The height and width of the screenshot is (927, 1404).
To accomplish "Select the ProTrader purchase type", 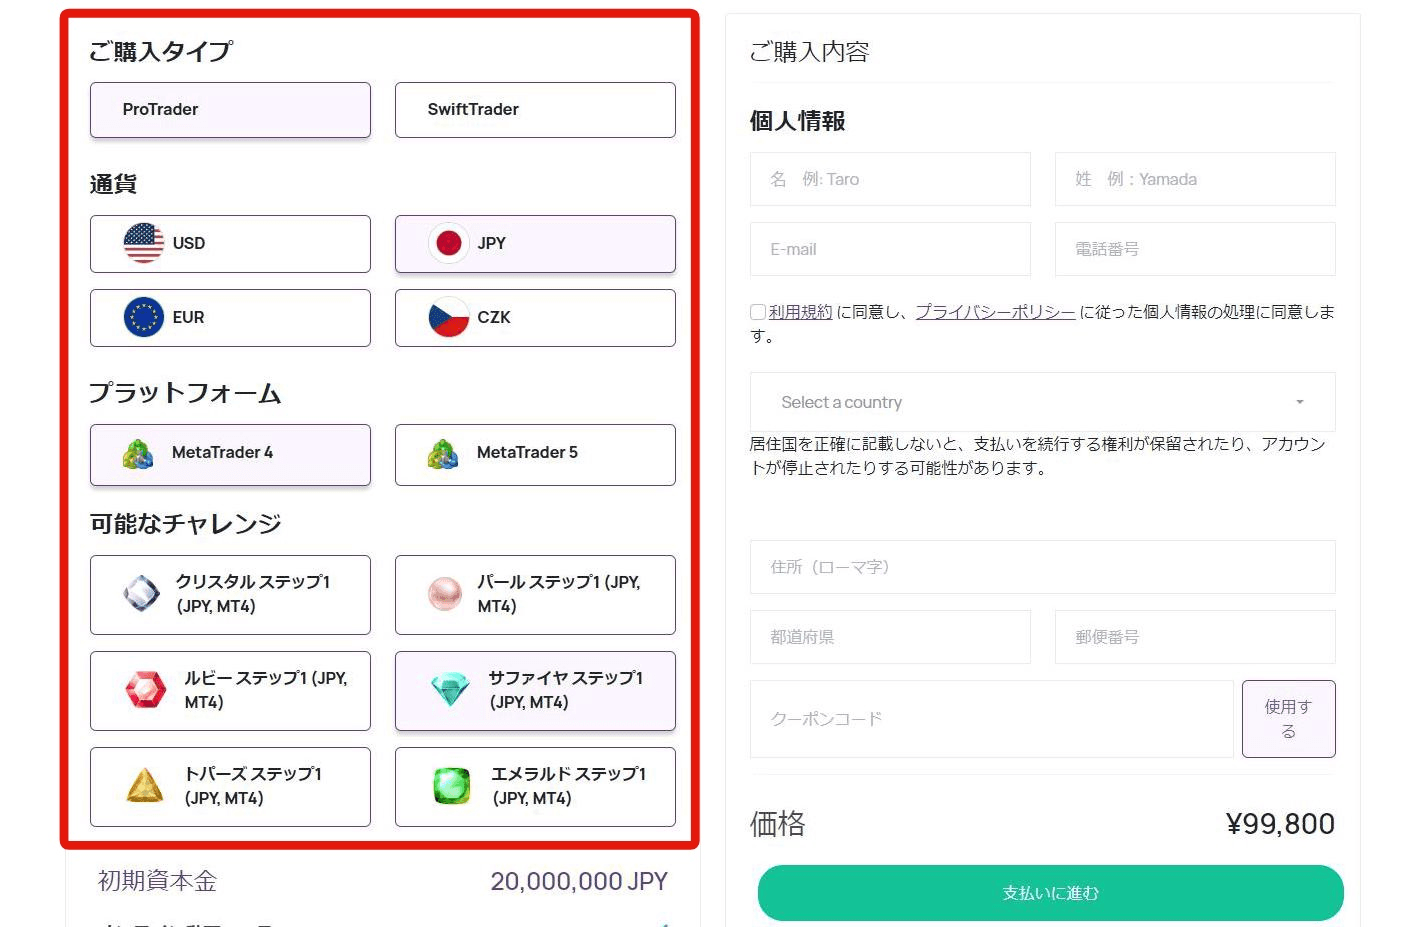I will pos(230,110).
